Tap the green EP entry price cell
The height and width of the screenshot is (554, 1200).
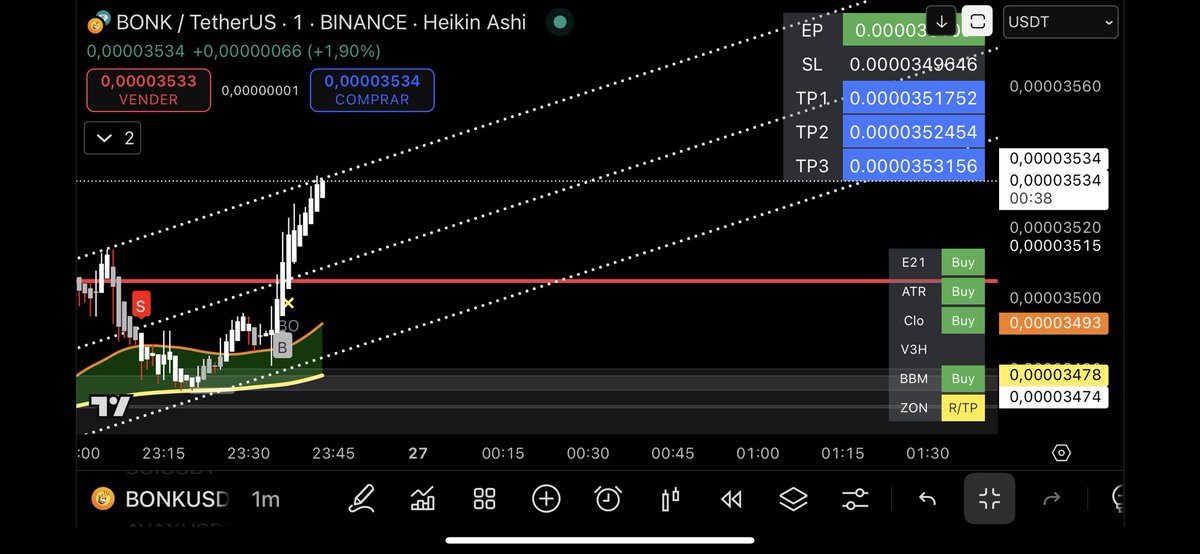[x=914, y=30]
